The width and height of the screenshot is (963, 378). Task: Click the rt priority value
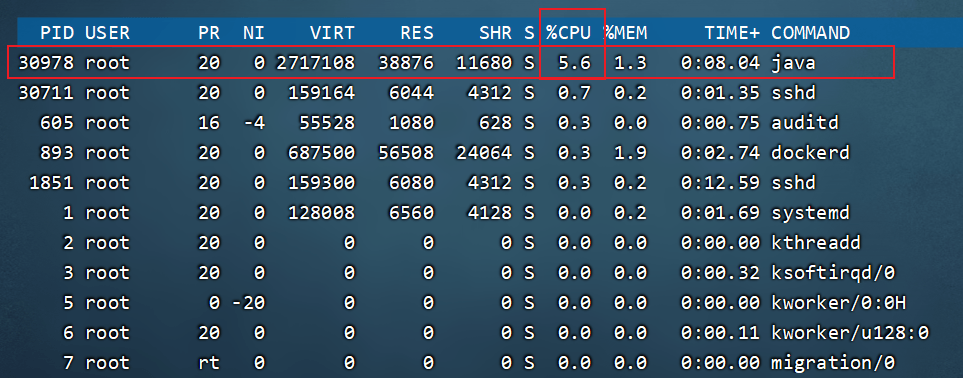209,363
